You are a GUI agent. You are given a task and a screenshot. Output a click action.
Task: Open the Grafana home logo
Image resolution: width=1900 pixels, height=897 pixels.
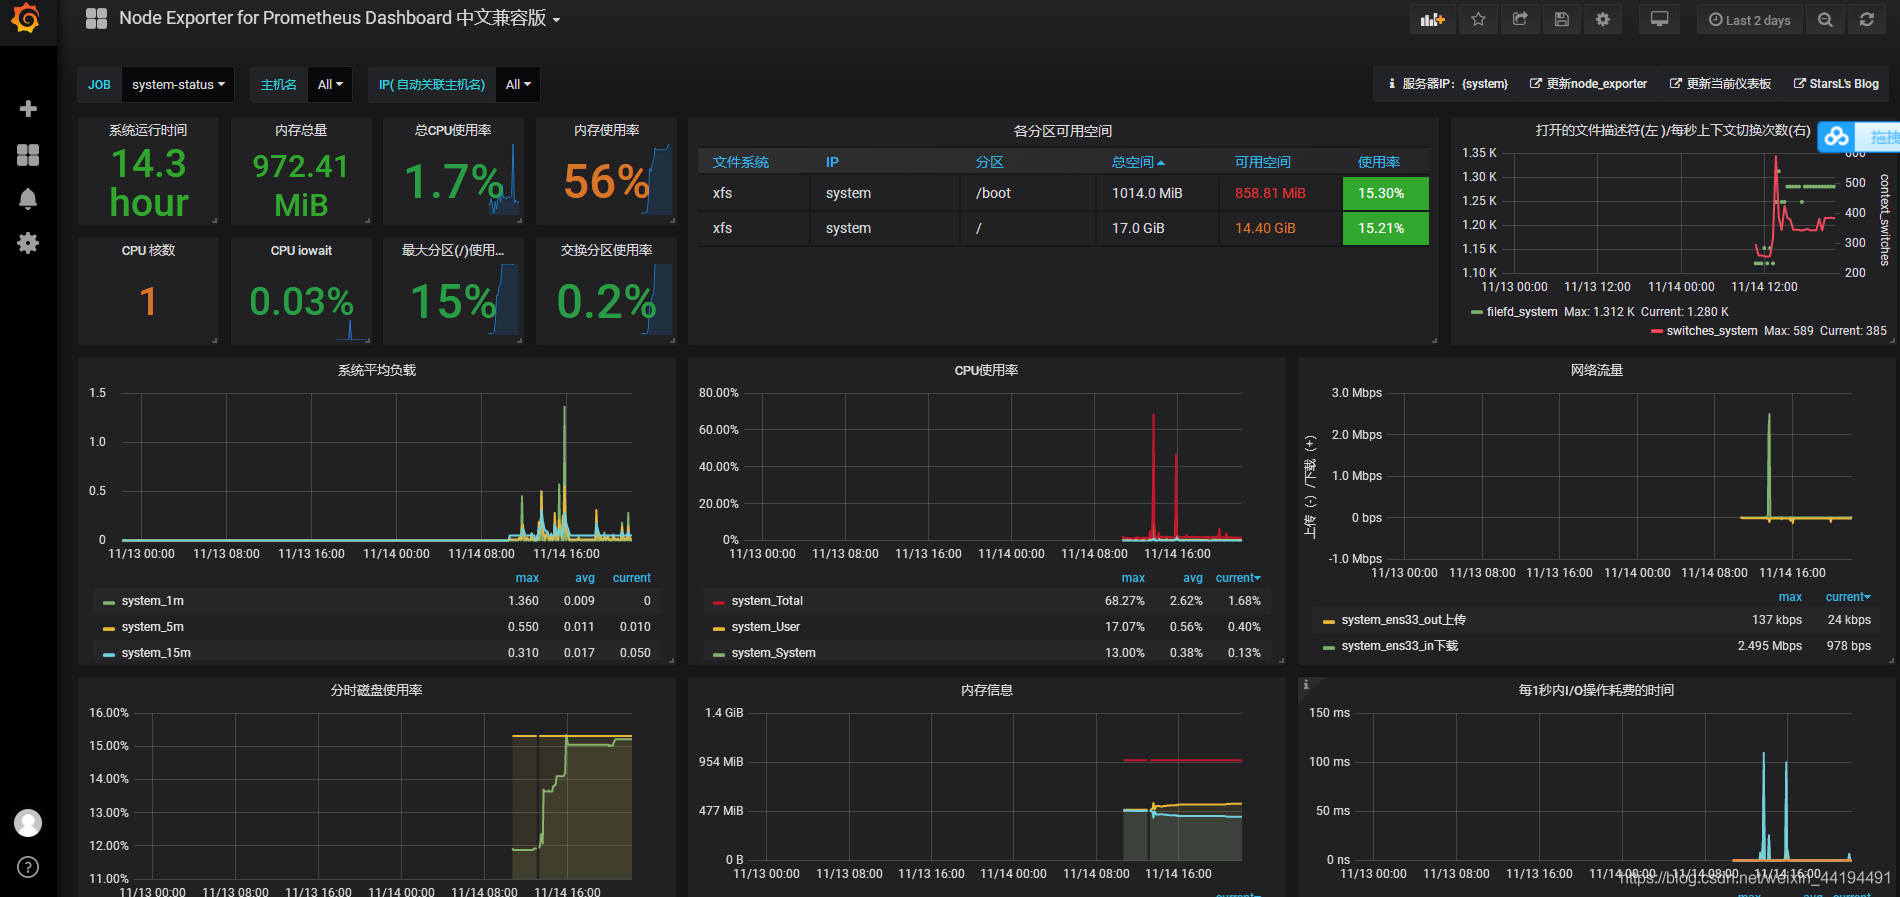(x=26, y=18)
